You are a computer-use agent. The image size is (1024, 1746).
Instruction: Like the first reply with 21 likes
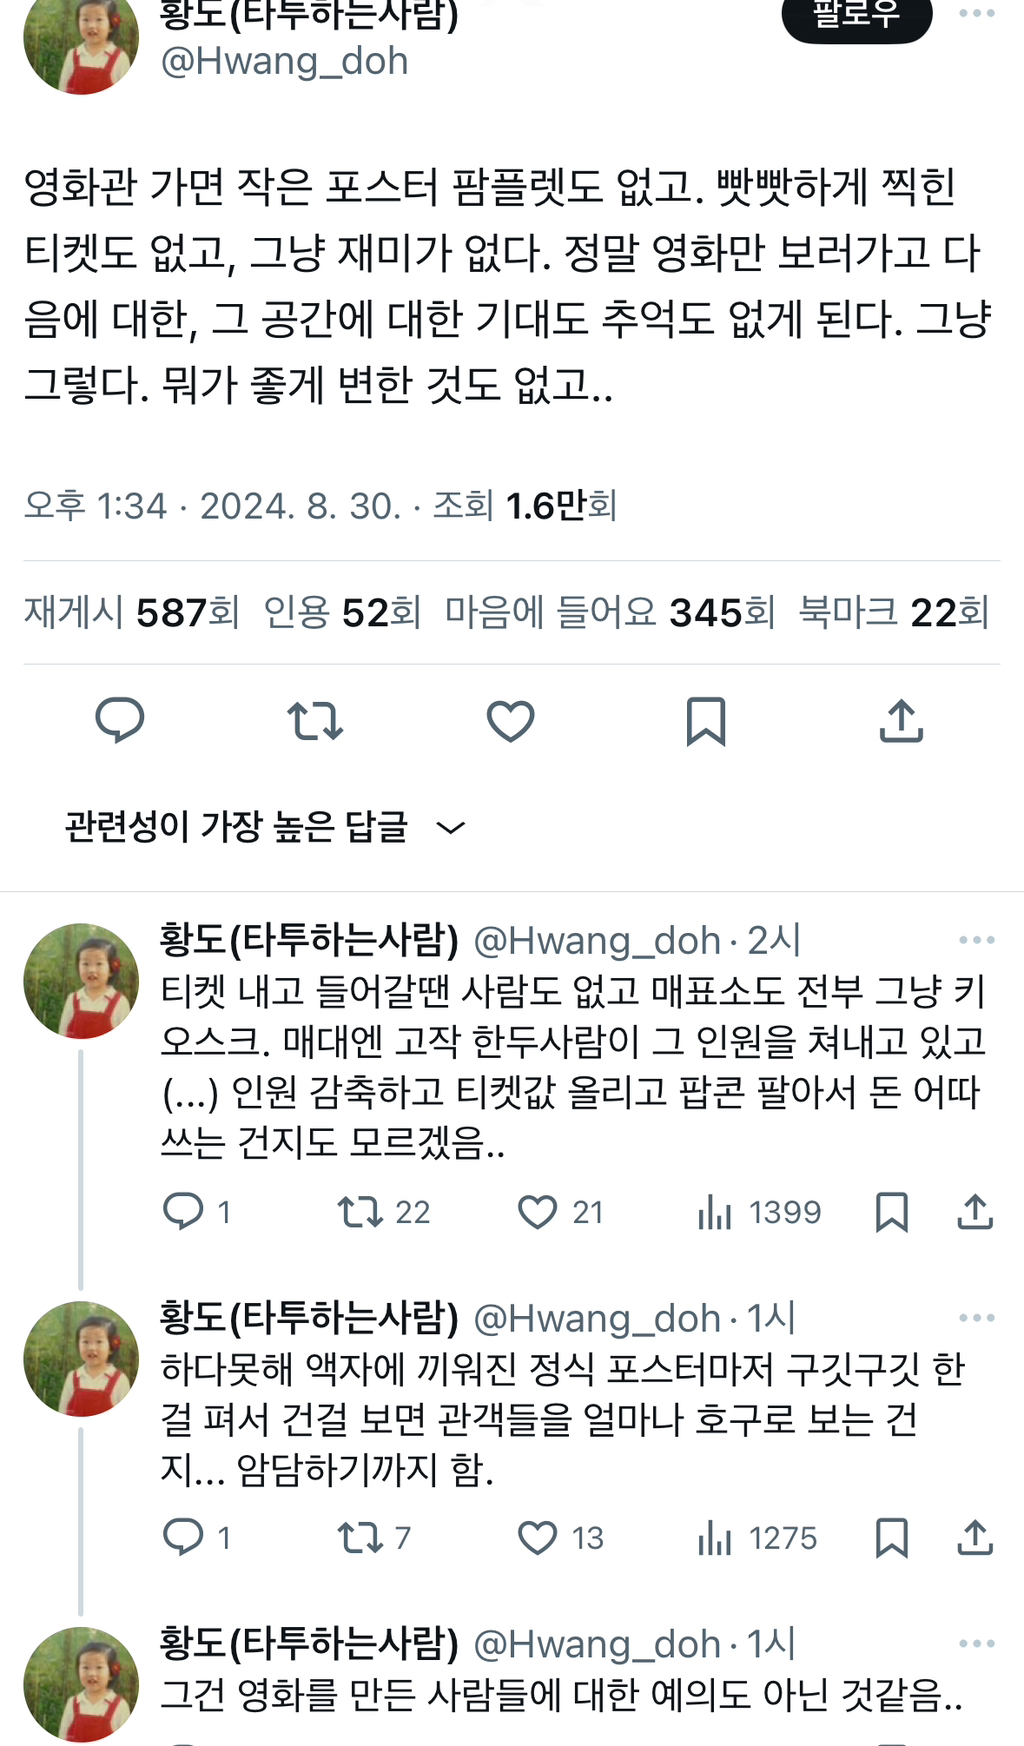click(538, 1212)
